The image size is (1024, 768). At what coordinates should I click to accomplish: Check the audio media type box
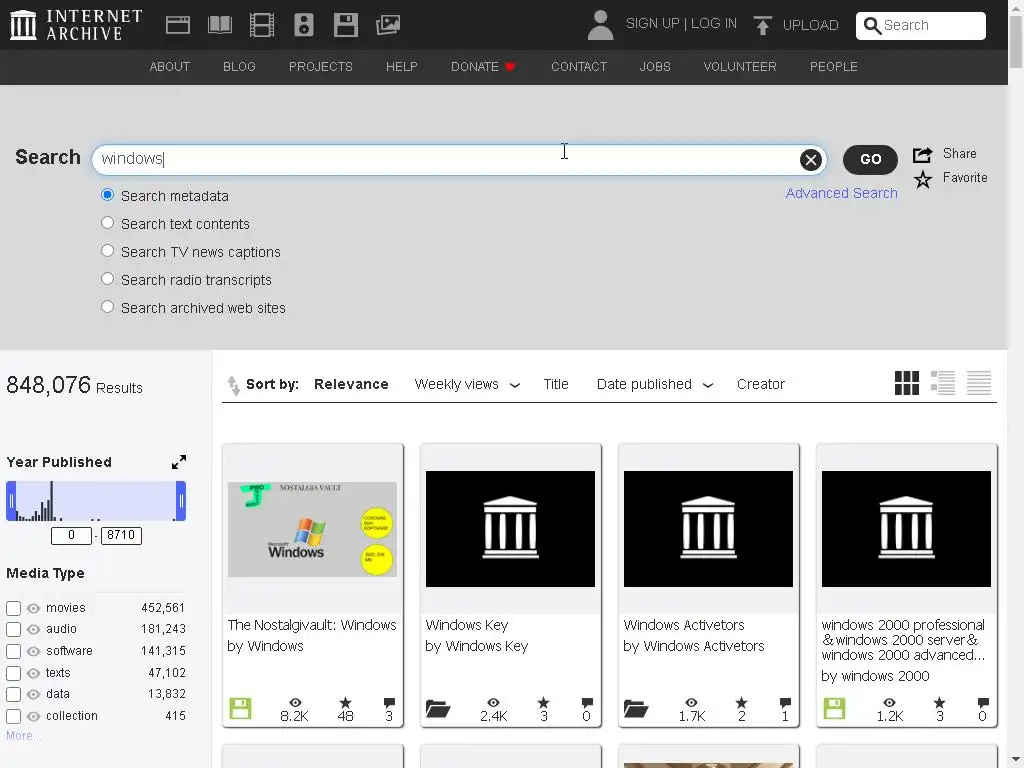(13, 630)
